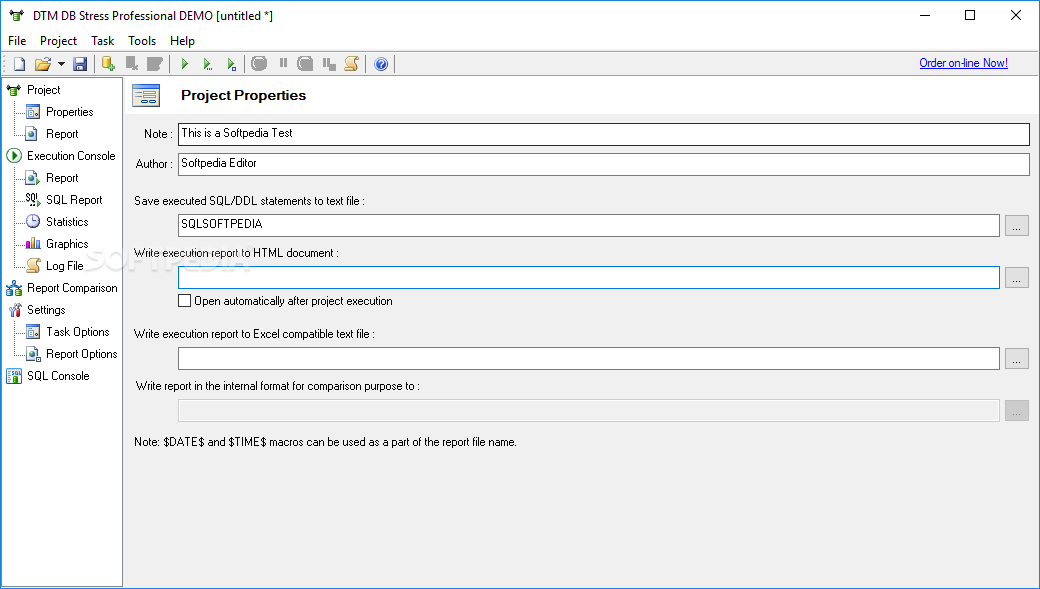
Task: Select Report under Execution Console
Action: tap(62, 178)
